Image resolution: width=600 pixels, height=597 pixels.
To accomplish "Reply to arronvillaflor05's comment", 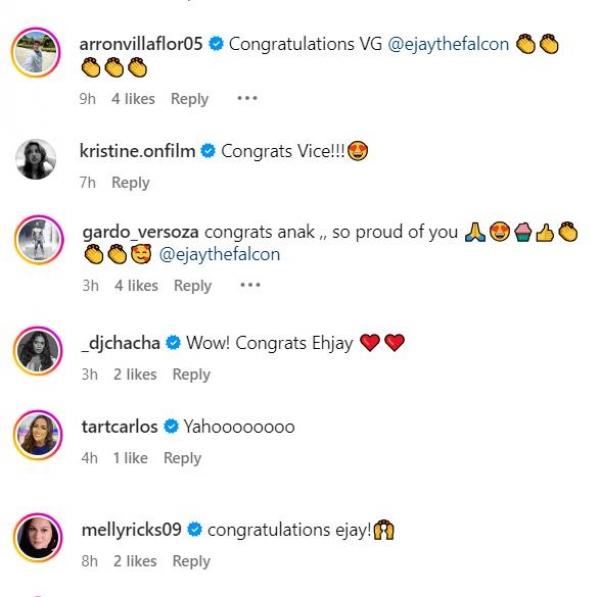I will click(x=189, y=99).
